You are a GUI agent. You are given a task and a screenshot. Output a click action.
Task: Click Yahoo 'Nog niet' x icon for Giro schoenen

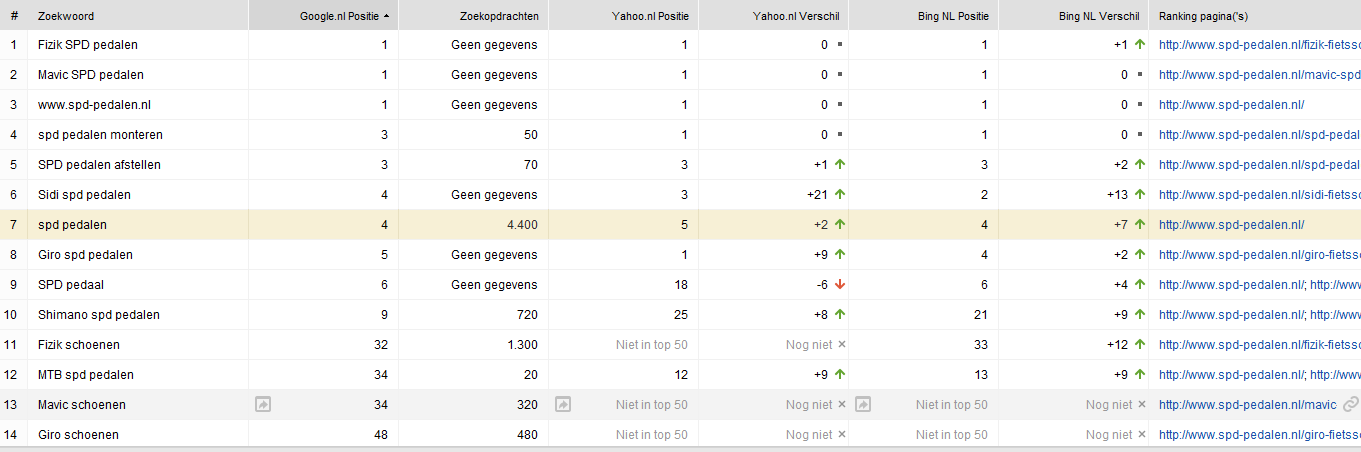pyautogui.click(x=842, y=435)
